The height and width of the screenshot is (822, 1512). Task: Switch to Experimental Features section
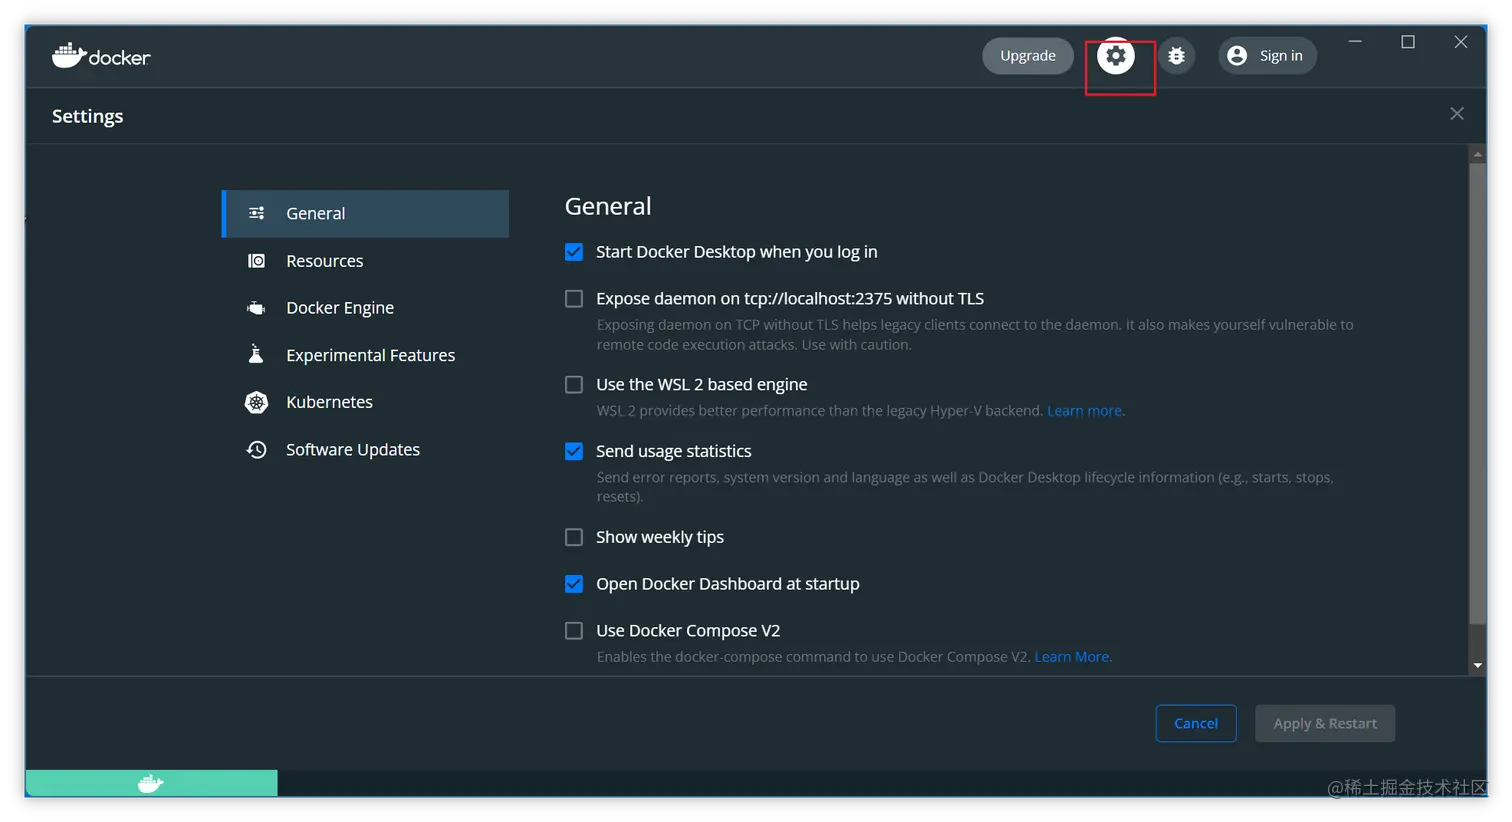[x=365, y=355]
